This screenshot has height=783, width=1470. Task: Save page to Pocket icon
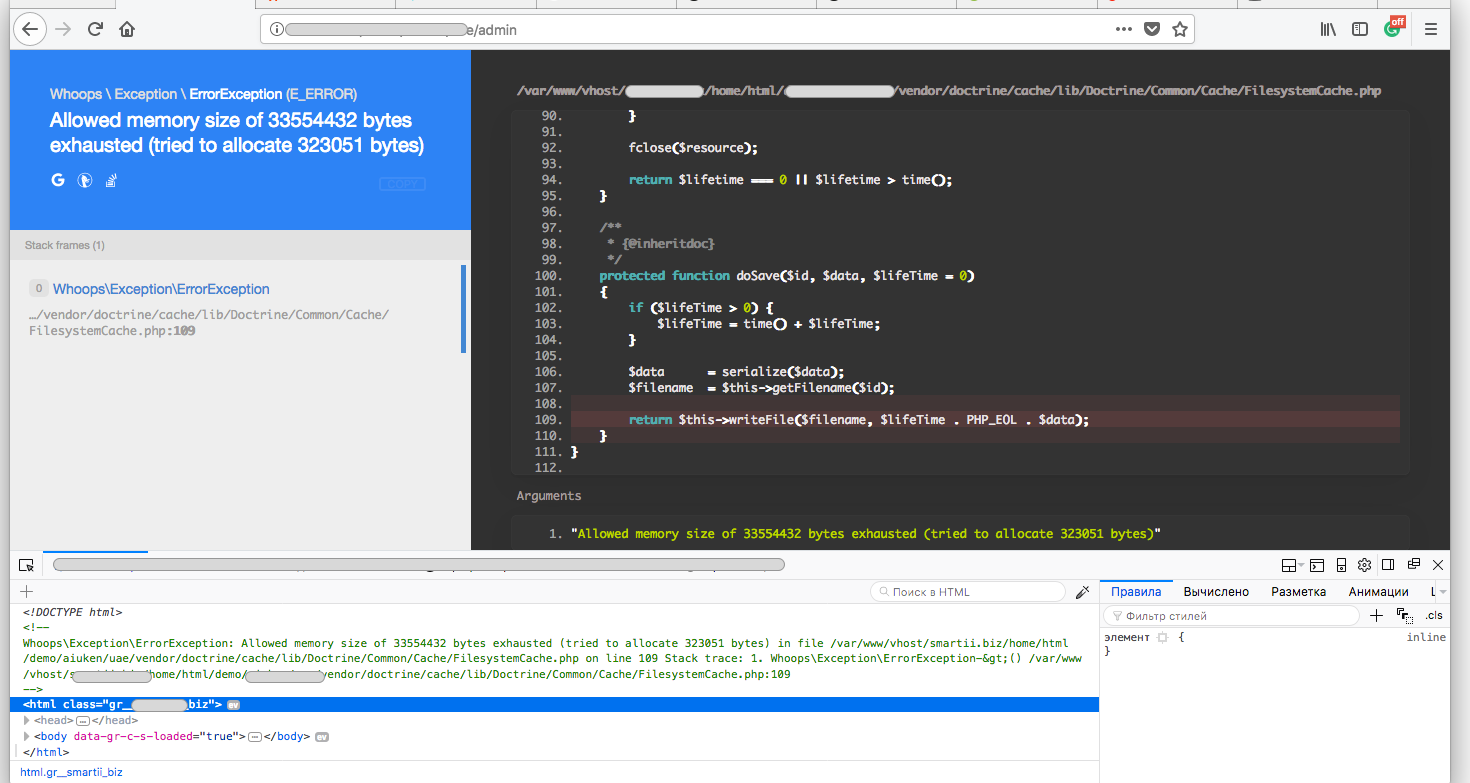tap(1152, 30)
